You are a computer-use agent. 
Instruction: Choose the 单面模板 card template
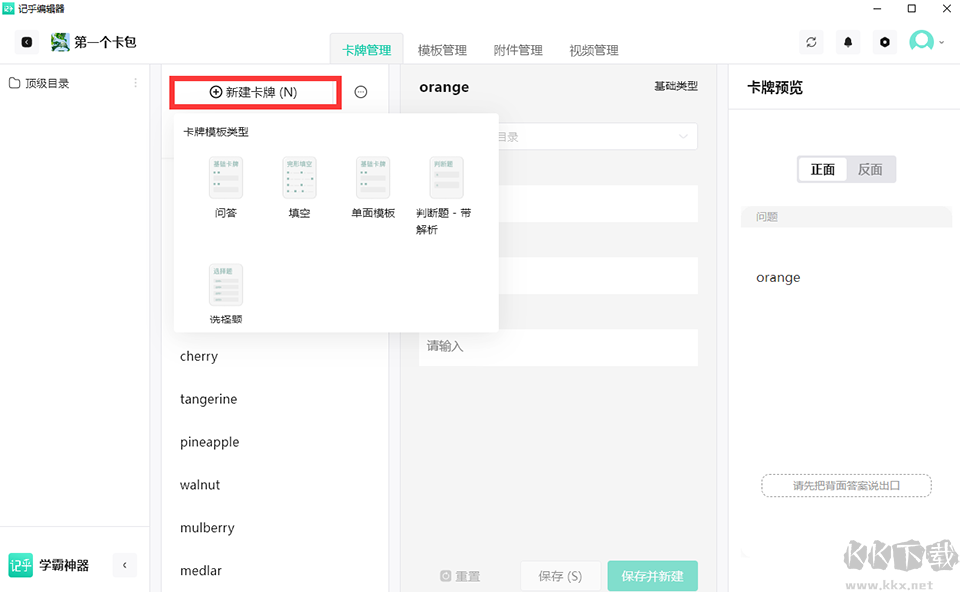373,187
